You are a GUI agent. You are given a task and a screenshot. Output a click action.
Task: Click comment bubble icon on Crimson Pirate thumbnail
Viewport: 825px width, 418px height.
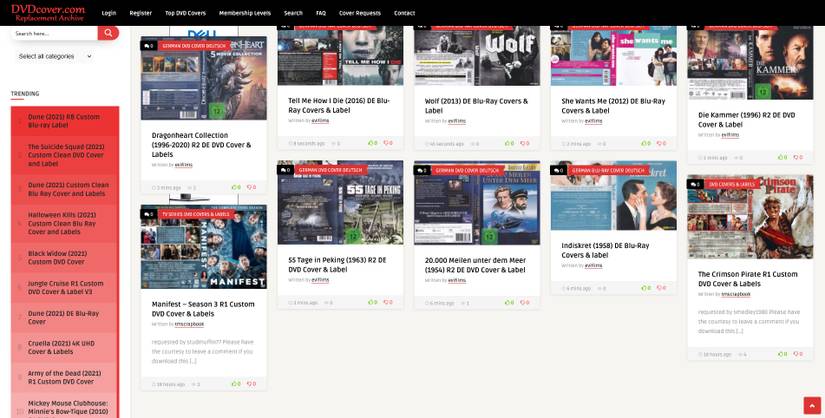[696, 184]
